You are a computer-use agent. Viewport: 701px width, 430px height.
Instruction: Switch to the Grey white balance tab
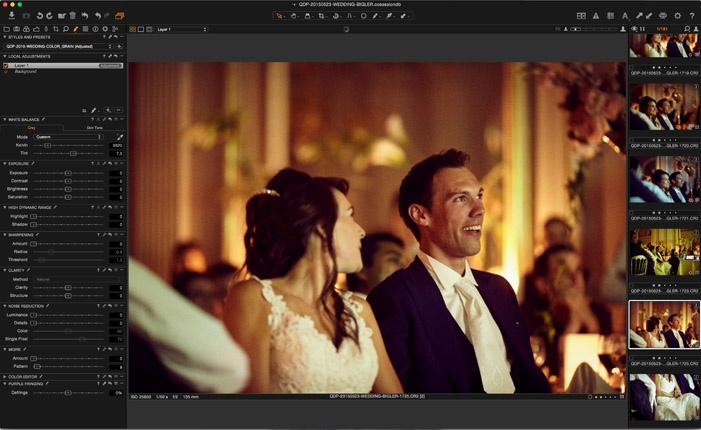click(31, 128)
